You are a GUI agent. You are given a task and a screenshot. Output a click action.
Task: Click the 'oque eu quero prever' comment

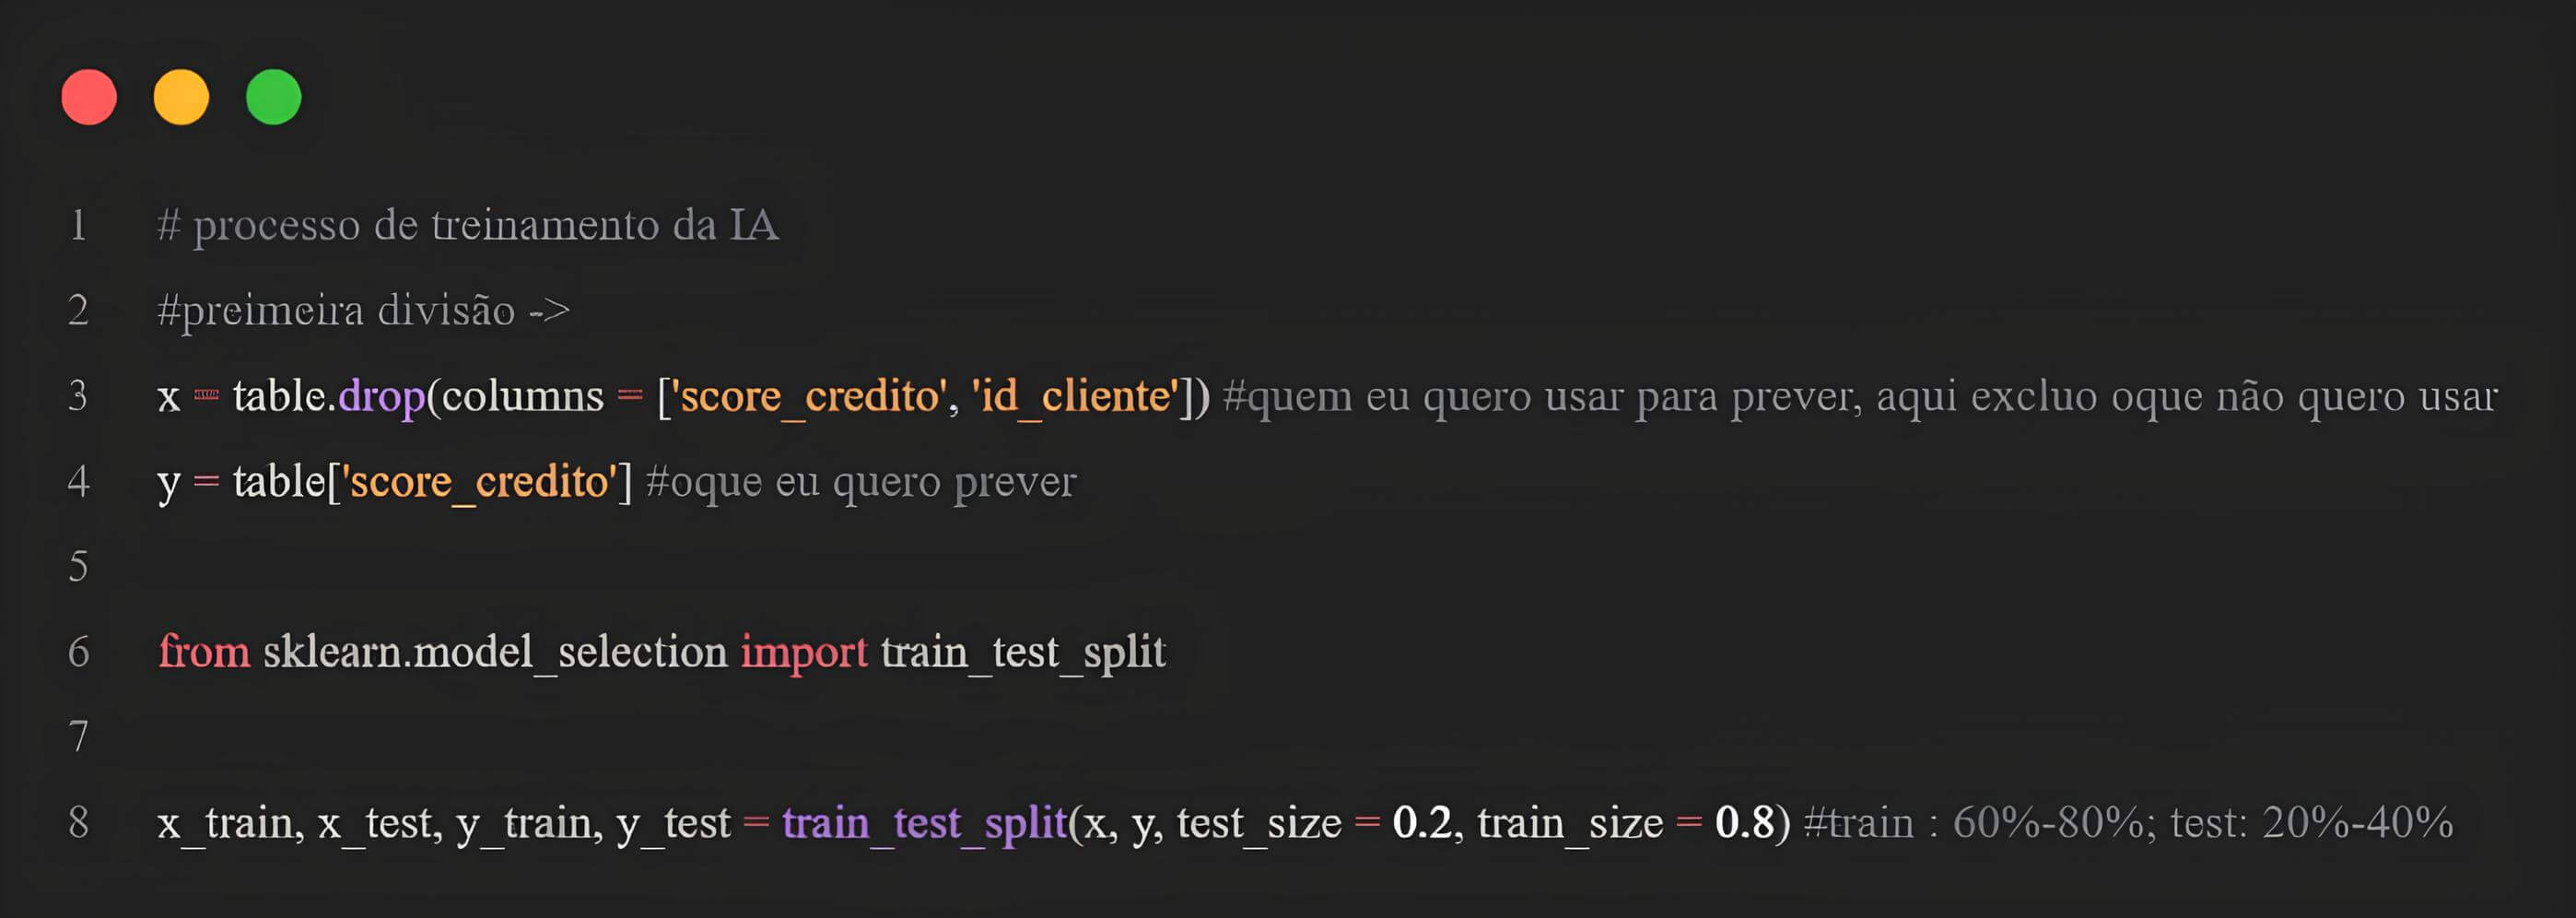(x=861, y=482)
